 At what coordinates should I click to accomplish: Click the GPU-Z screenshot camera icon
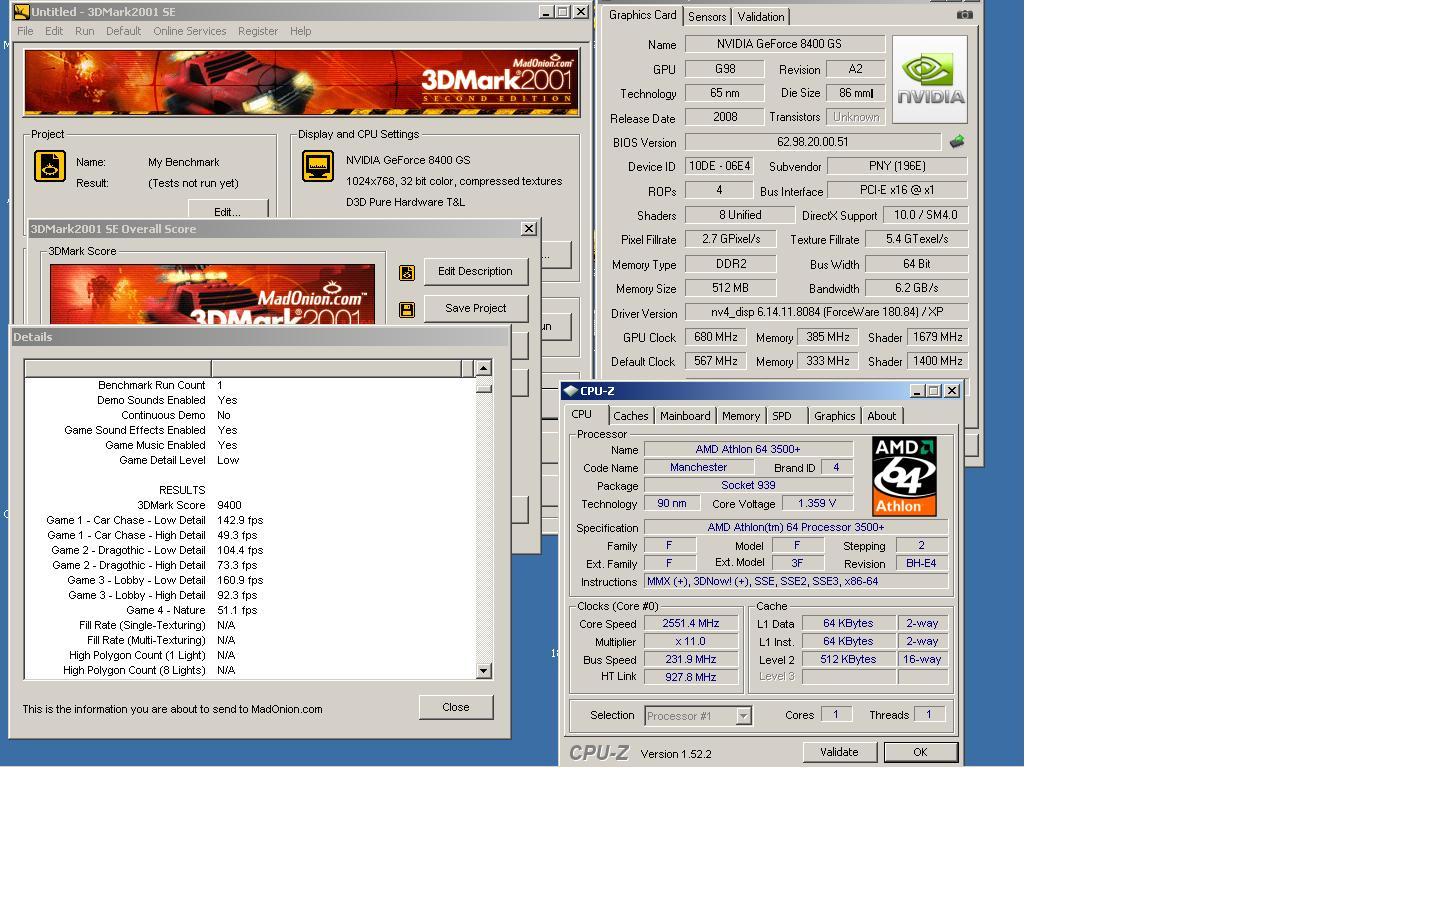pyautogui.click(x=964, y=14)
